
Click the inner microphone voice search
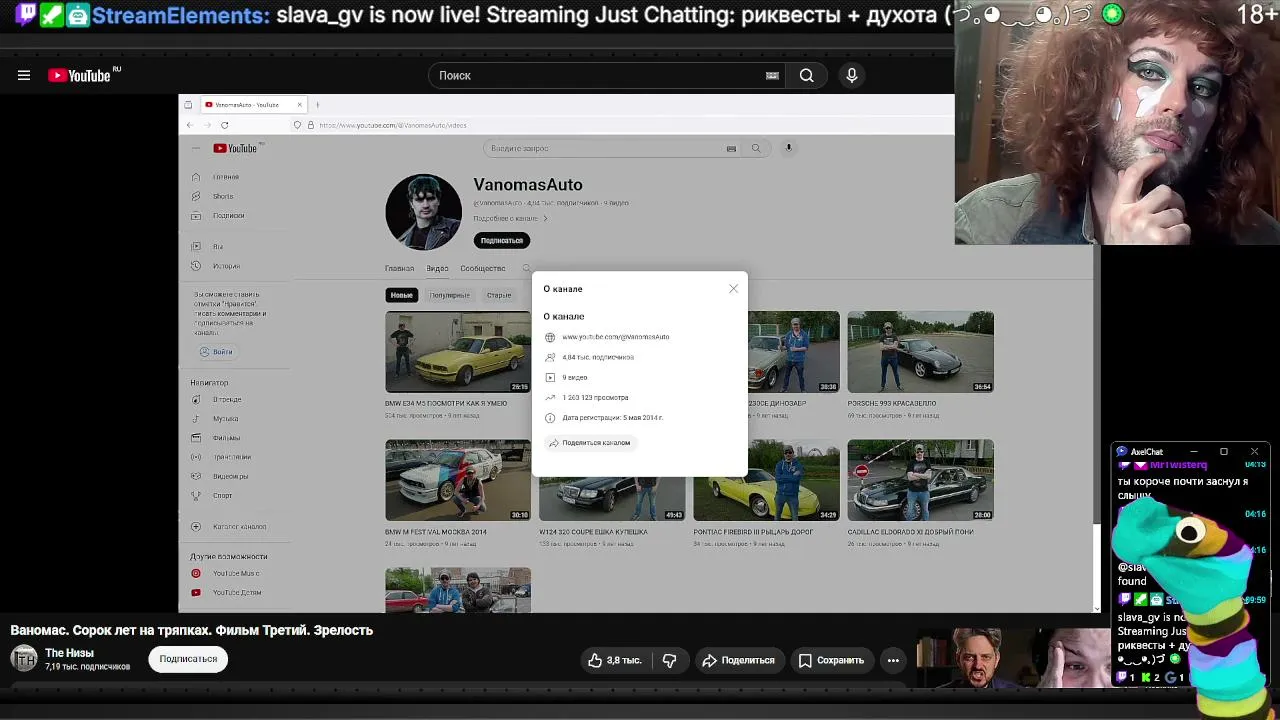pyautogui.click(x=788, y=148)
